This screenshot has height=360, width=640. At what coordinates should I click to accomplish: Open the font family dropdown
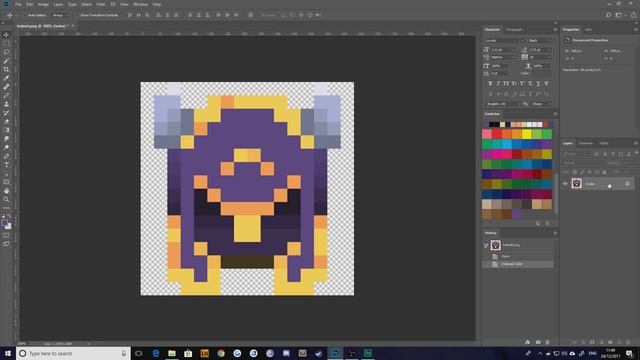[504, 41]
